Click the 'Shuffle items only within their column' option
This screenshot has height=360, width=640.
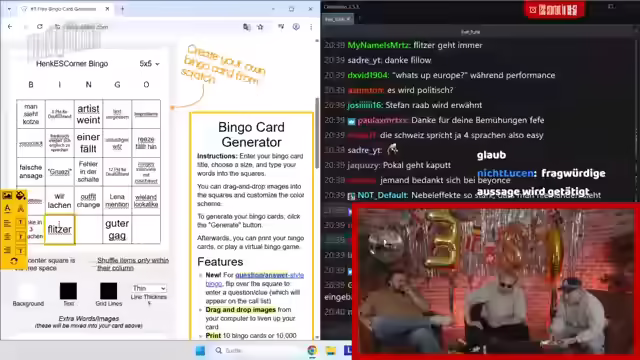click(133, 264)
